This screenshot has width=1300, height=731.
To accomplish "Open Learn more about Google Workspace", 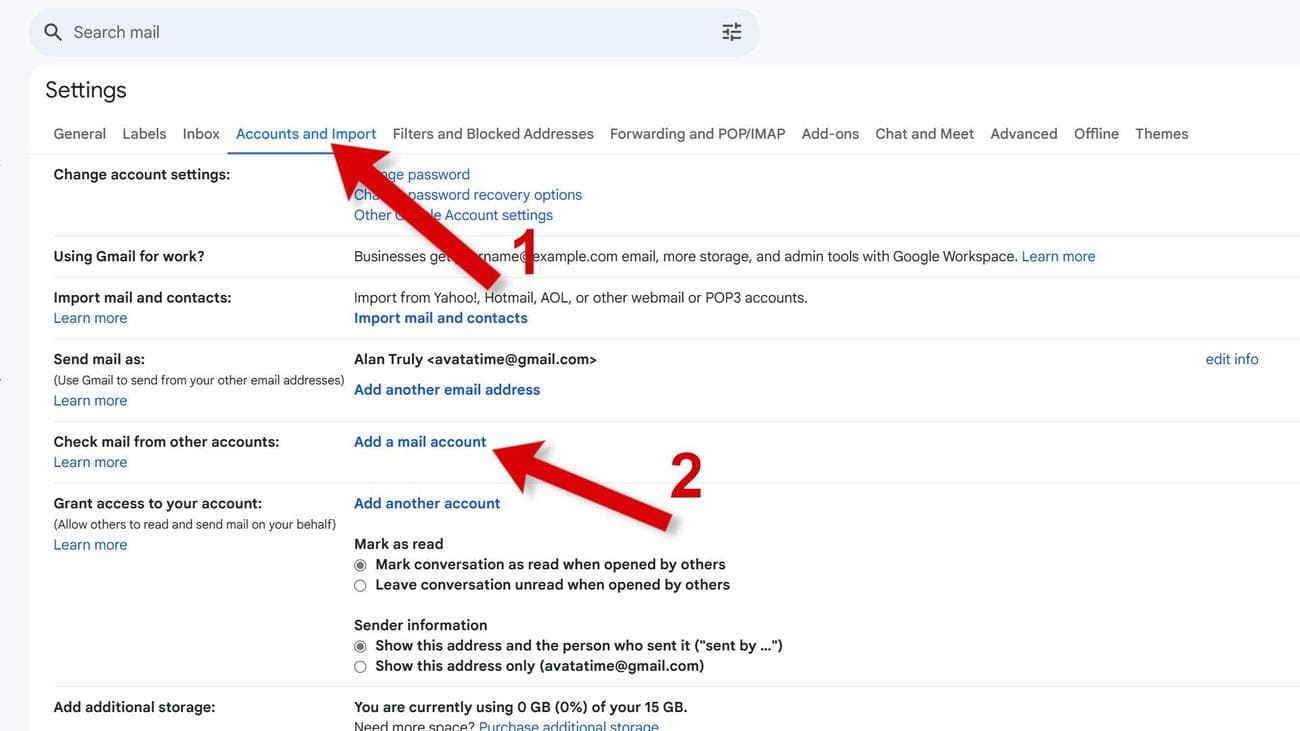I will click(x=1058, y=257).
